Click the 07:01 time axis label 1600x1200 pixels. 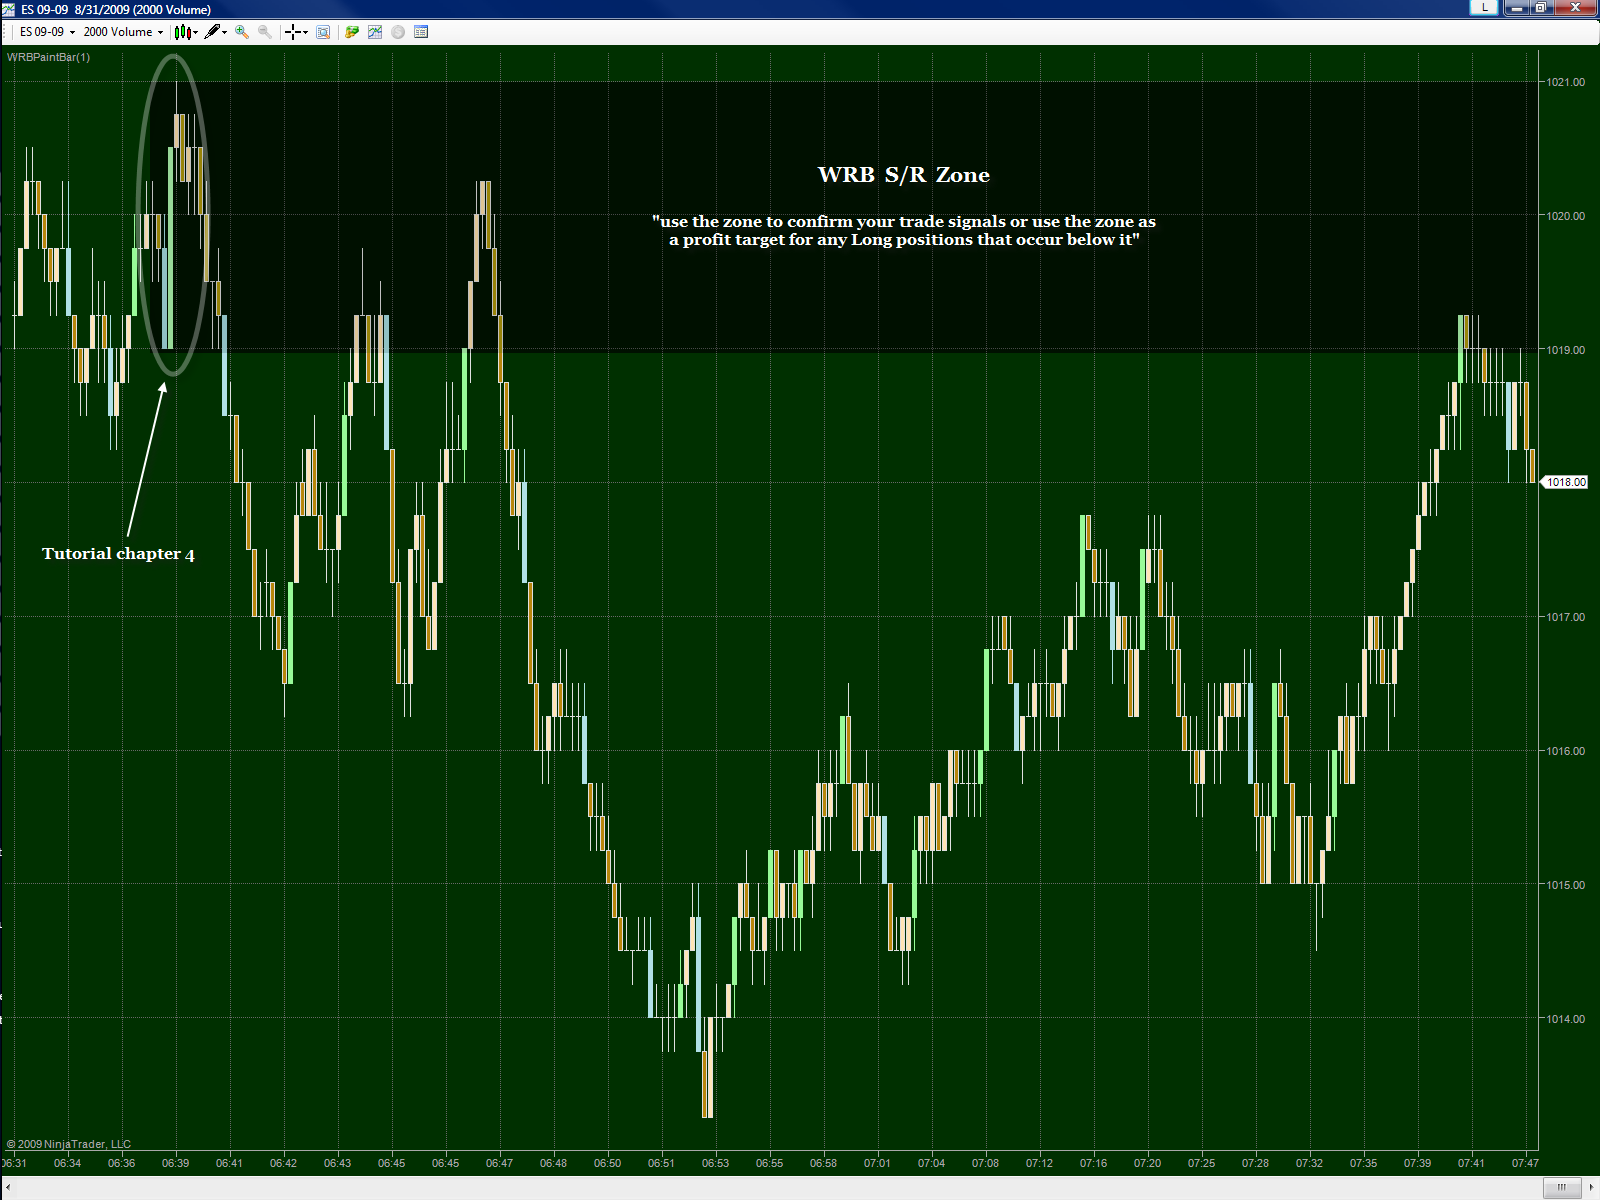pos(877,1163)
